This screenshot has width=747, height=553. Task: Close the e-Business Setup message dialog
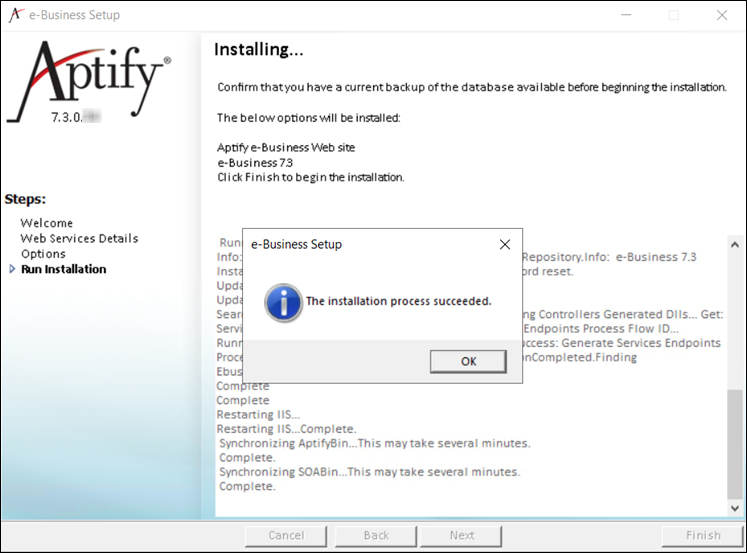(x=505, y=244)
